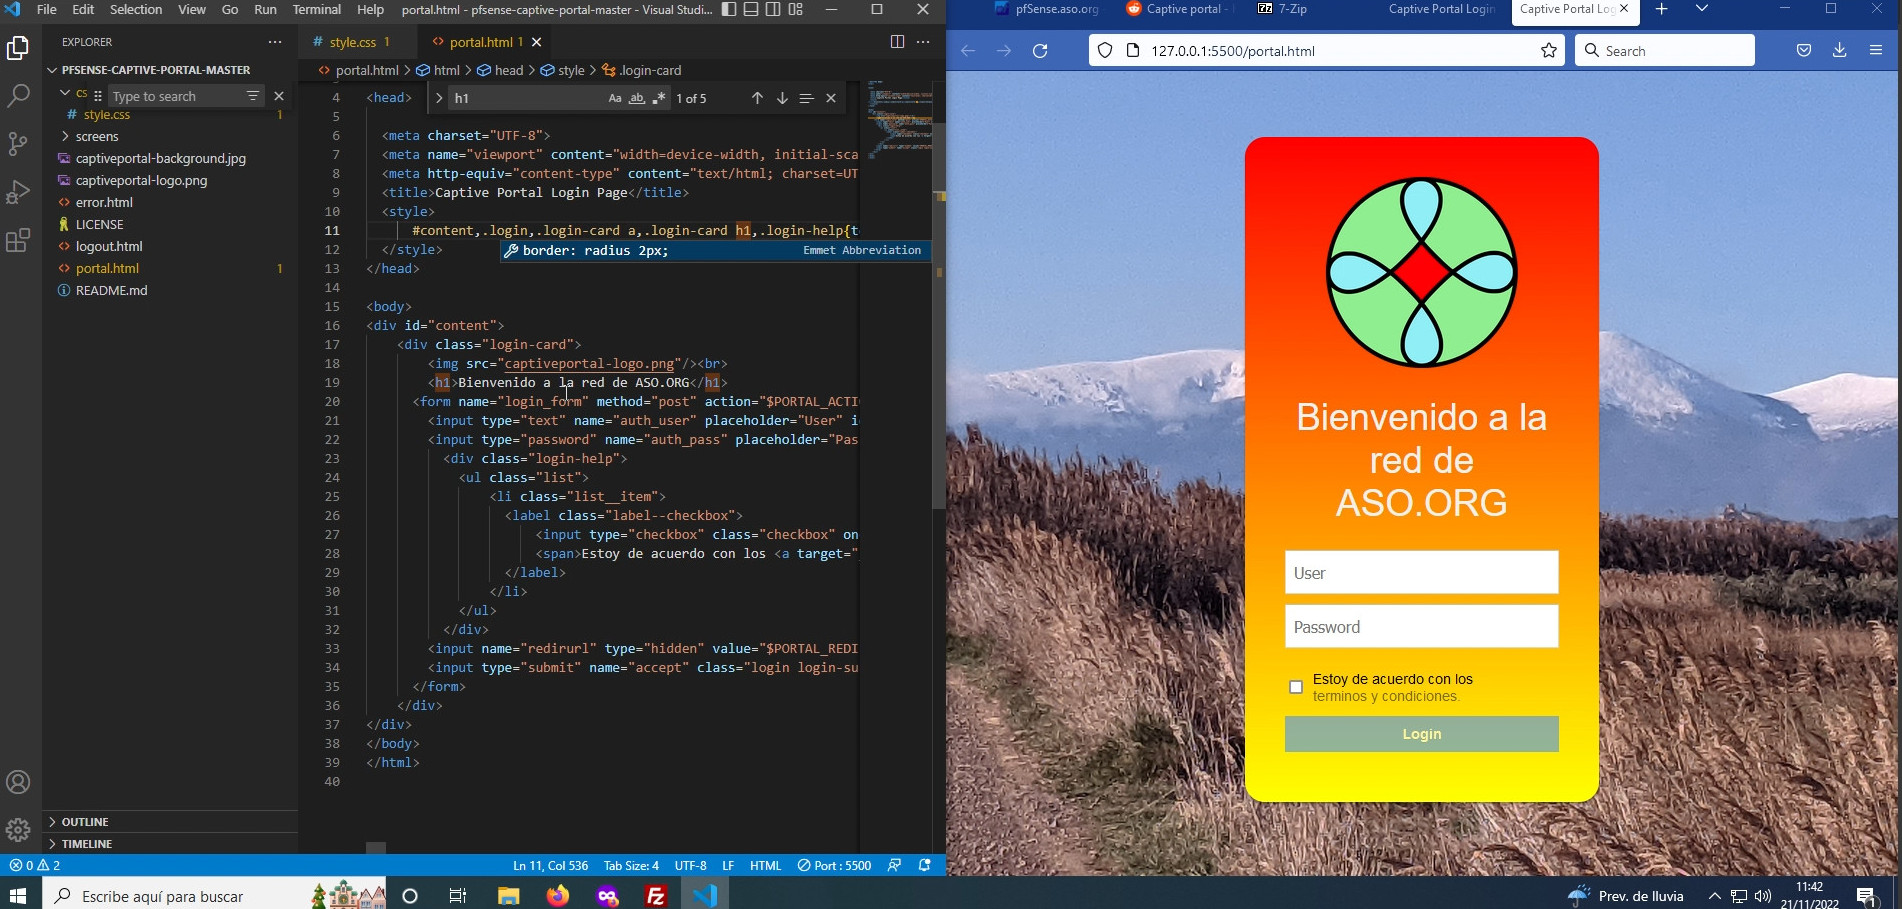Image resolution: width=1902 pixels, height=909 pixels.
Task: Expand the screens folder
Action: 97,136
